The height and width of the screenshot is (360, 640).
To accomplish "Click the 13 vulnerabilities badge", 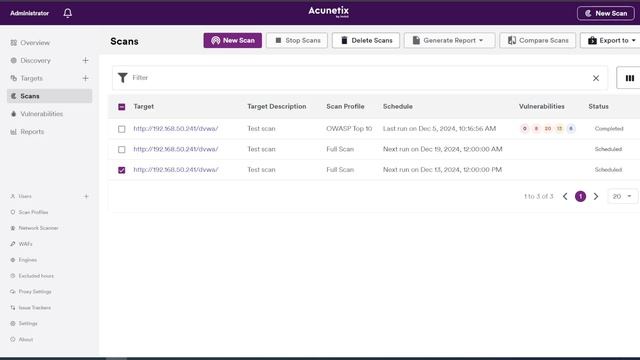I will click(559, 129).
